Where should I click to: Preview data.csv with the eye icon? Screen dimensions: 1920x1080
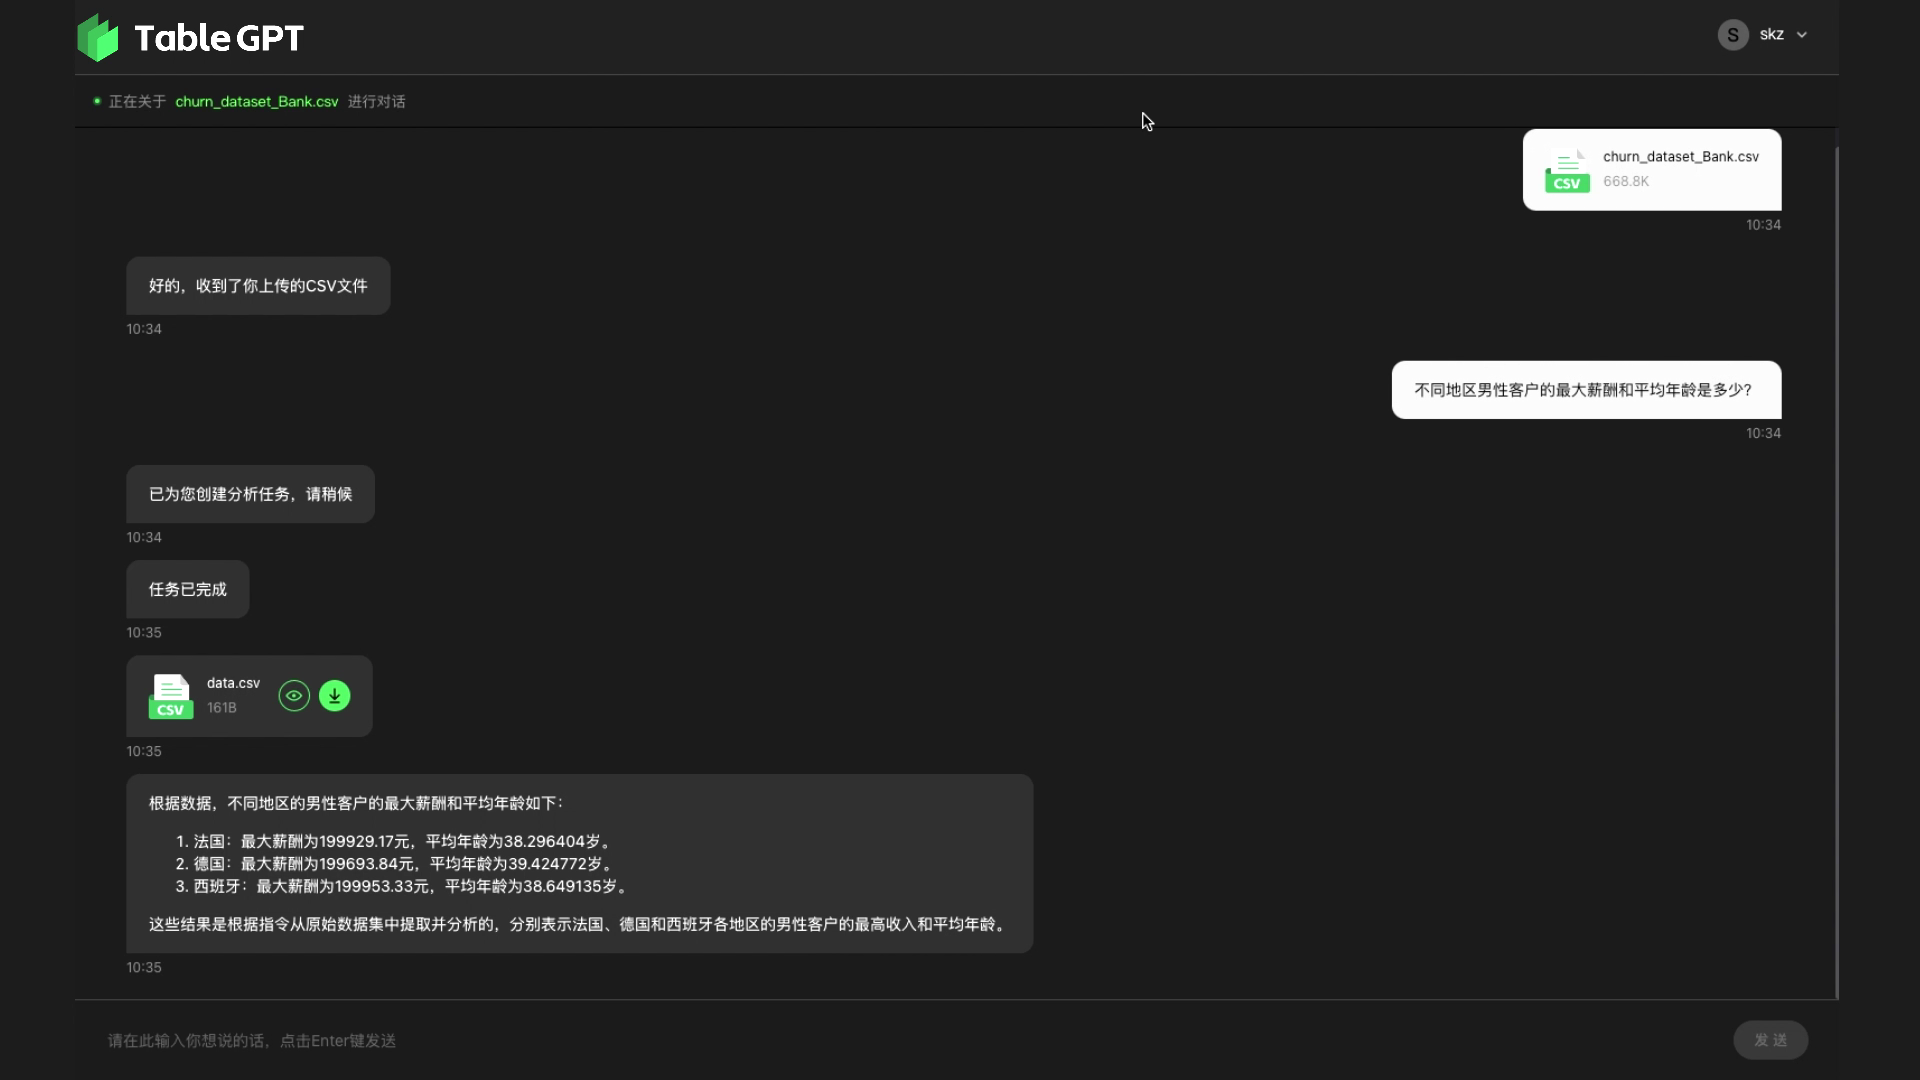pyautogui.click(x=294, y=696)
